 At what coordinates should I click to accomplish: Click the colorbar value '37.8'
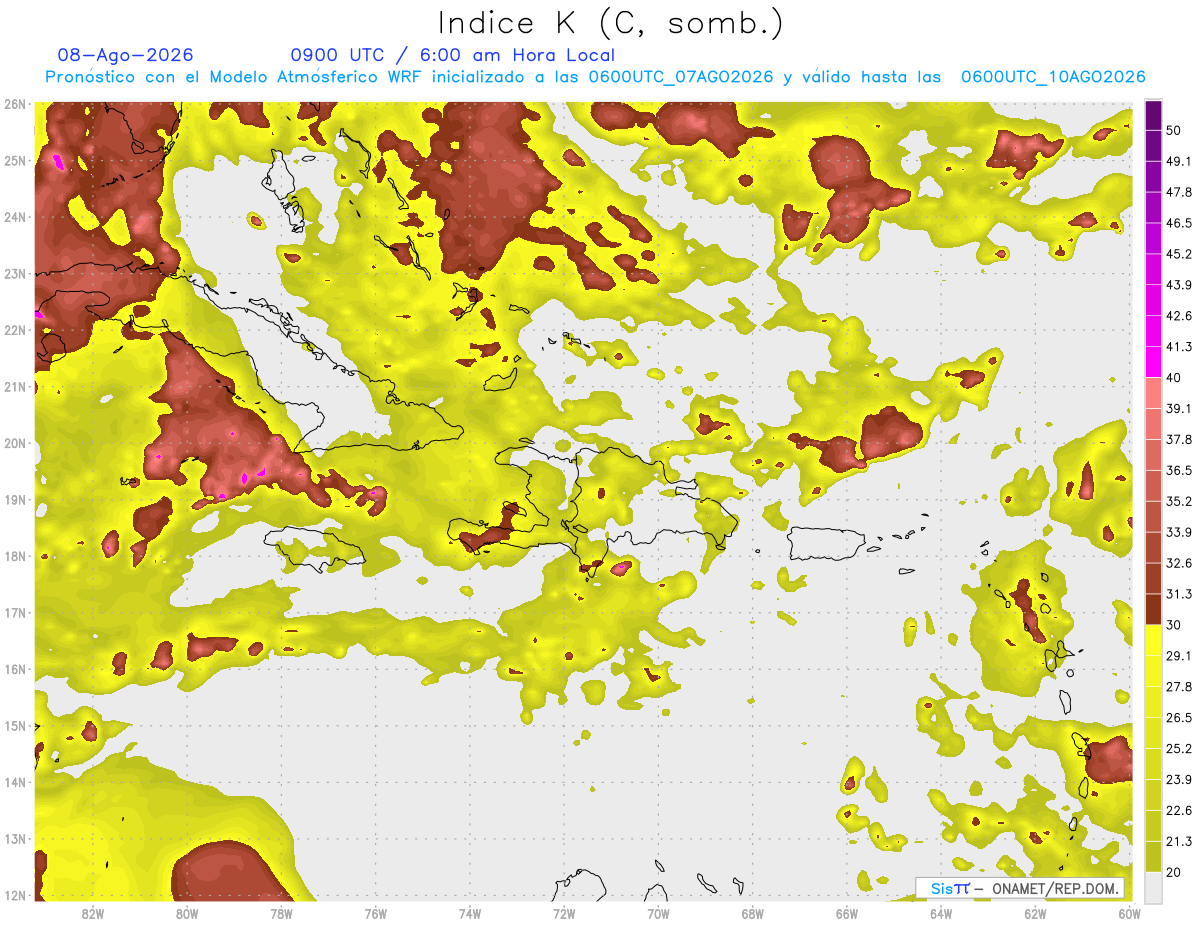pyautogui.click(x=1179, y=439)
